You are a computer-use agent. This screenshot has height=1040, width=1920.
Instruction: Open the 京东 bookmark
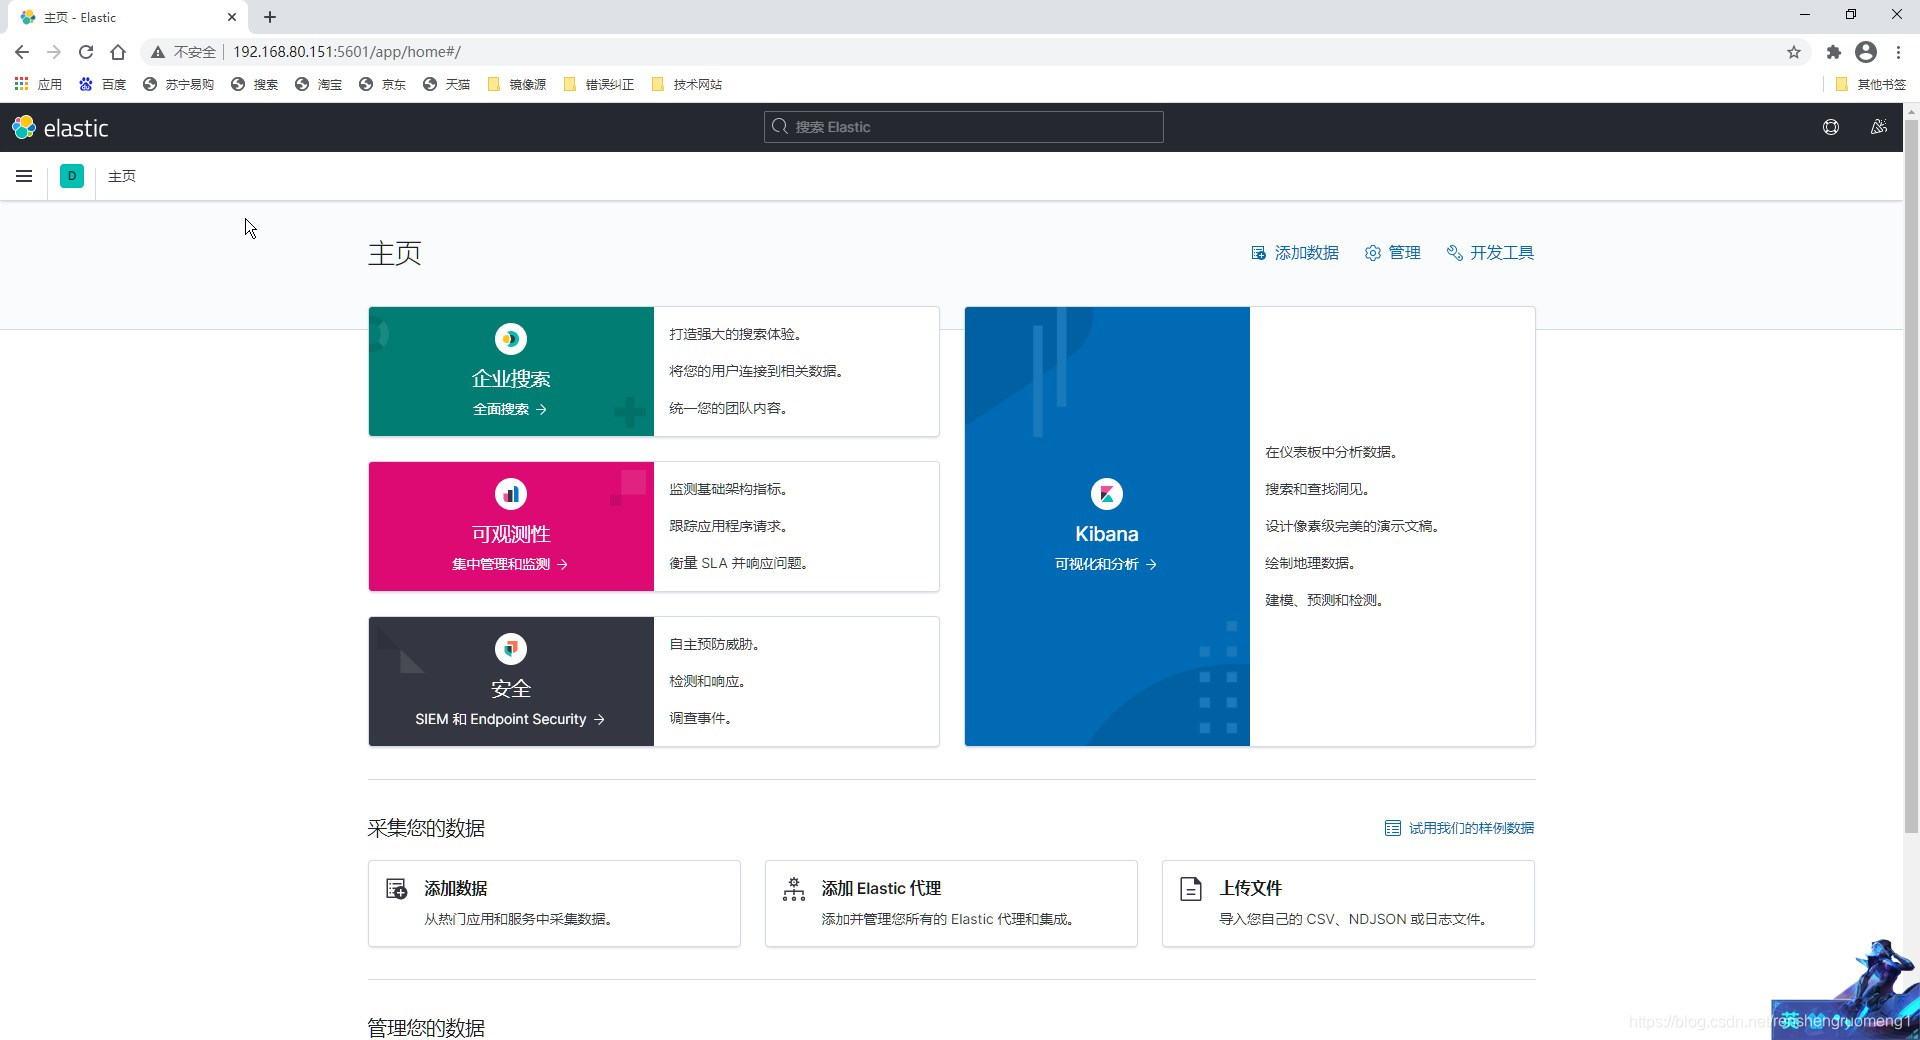click(x=382, y=84)
